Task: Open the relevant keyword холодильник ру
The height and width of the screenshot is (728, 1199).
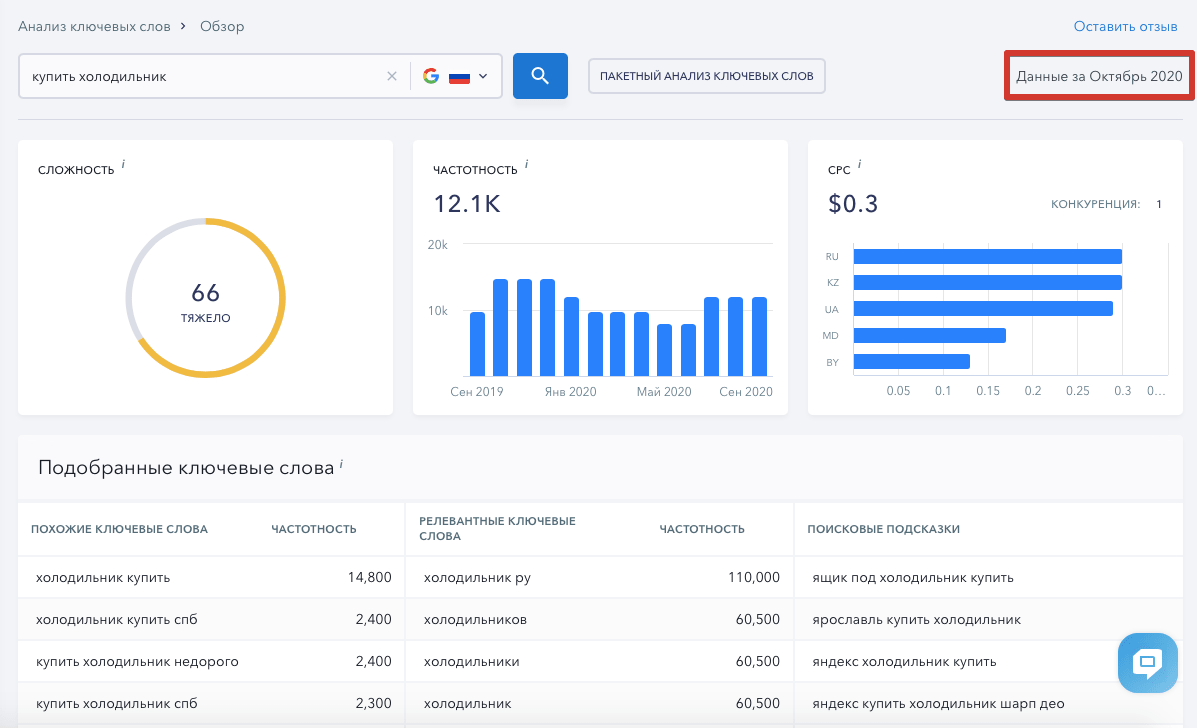Action: coord(477,577)
